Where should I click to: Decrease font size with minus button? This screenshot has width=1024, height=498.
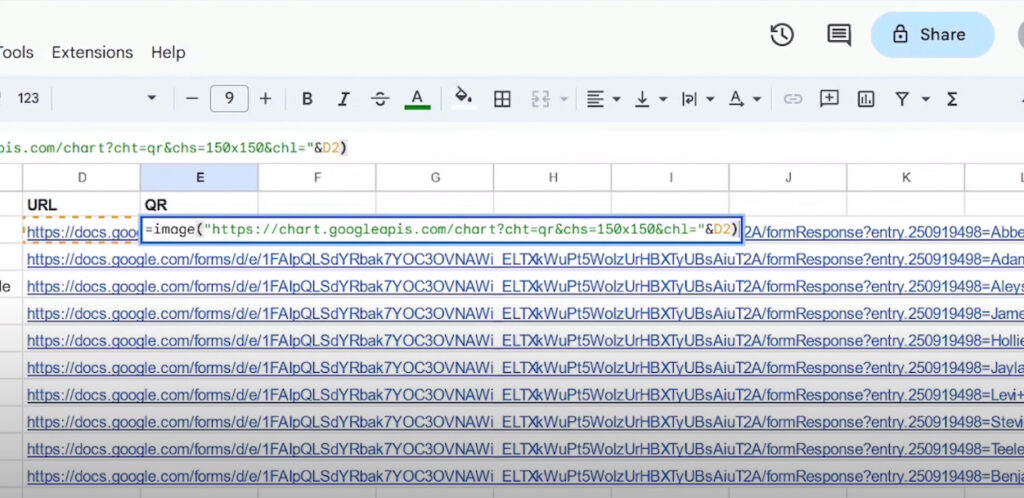click(191, 99)
